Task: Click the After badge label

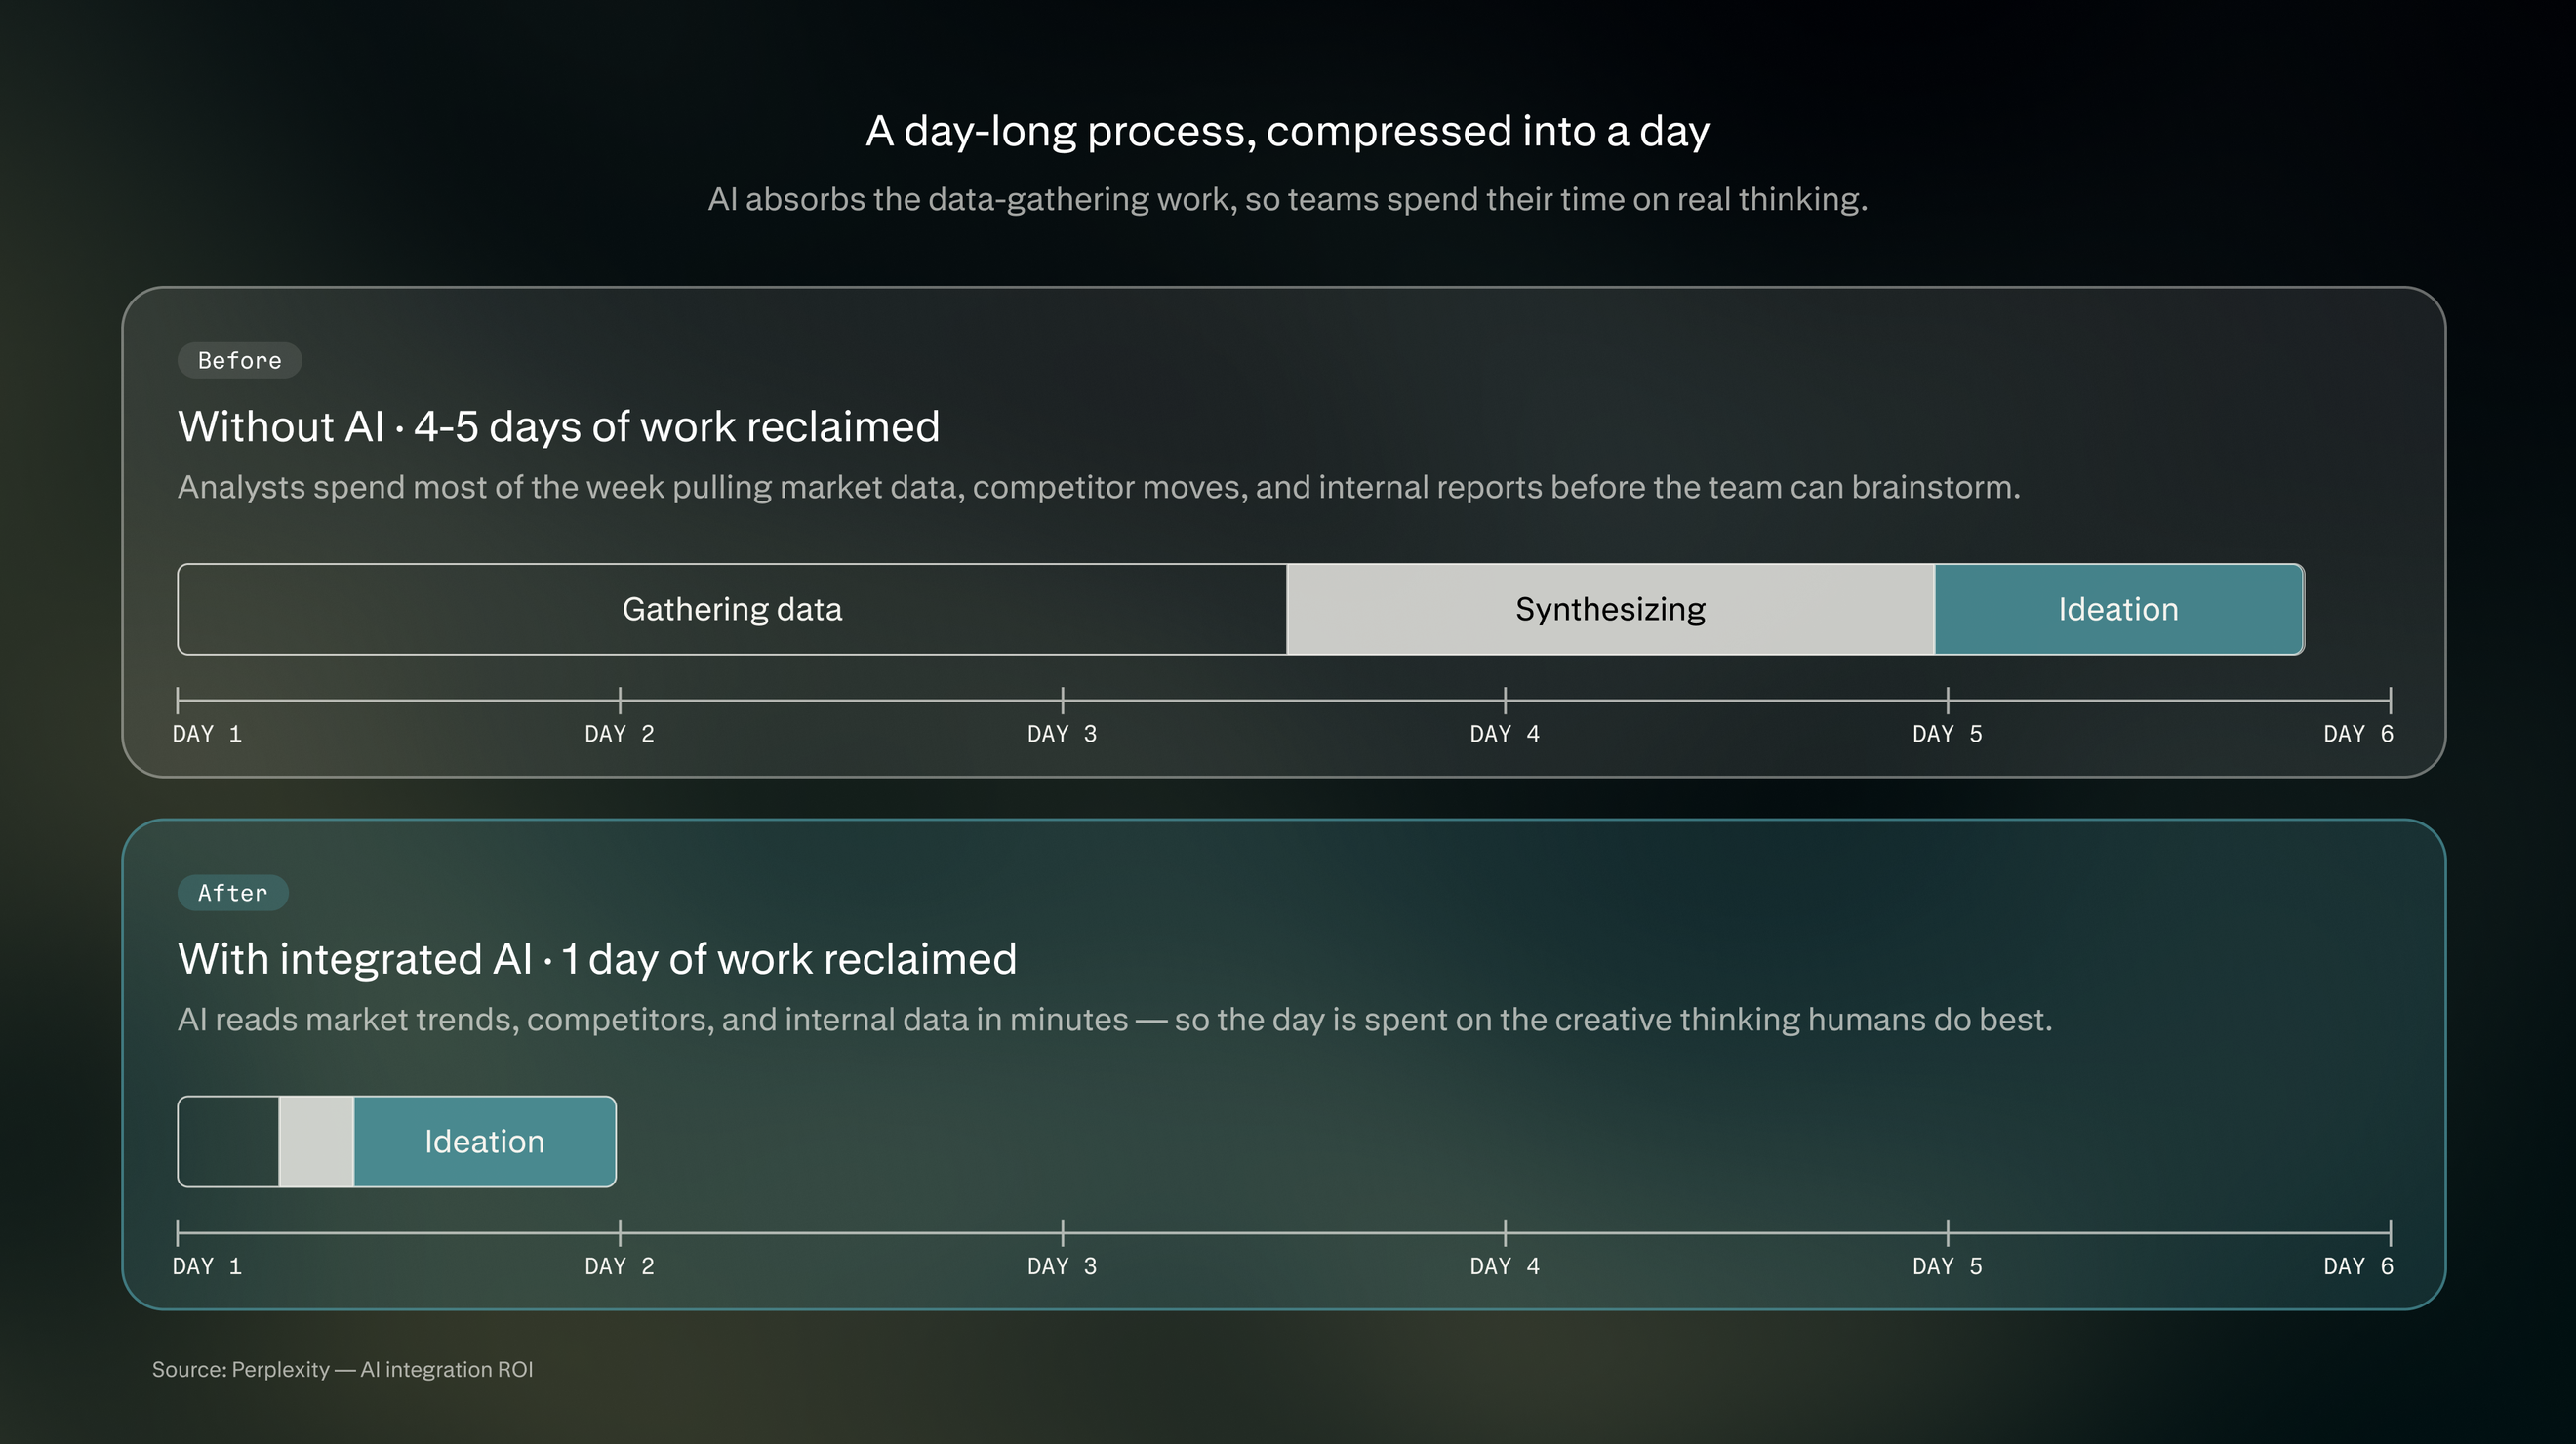Action: tap(232, 893)
